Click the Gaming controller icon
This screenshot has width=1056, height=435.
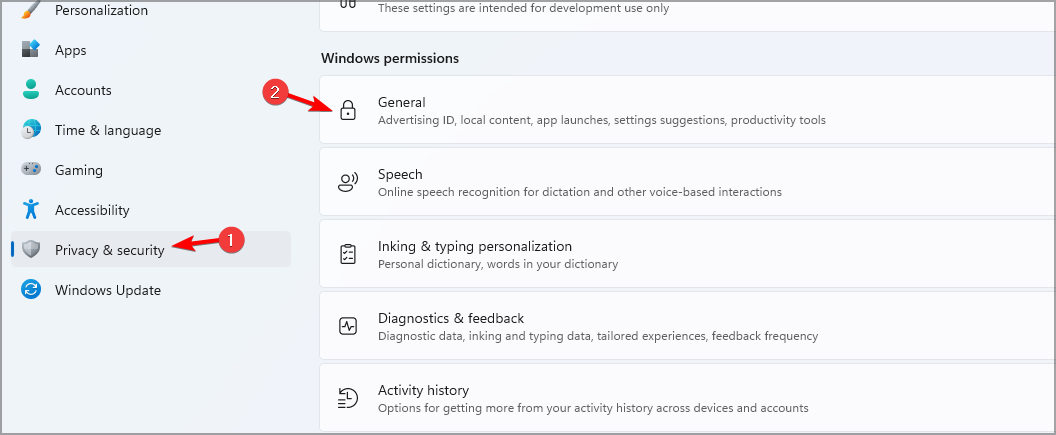click(31, 170)
